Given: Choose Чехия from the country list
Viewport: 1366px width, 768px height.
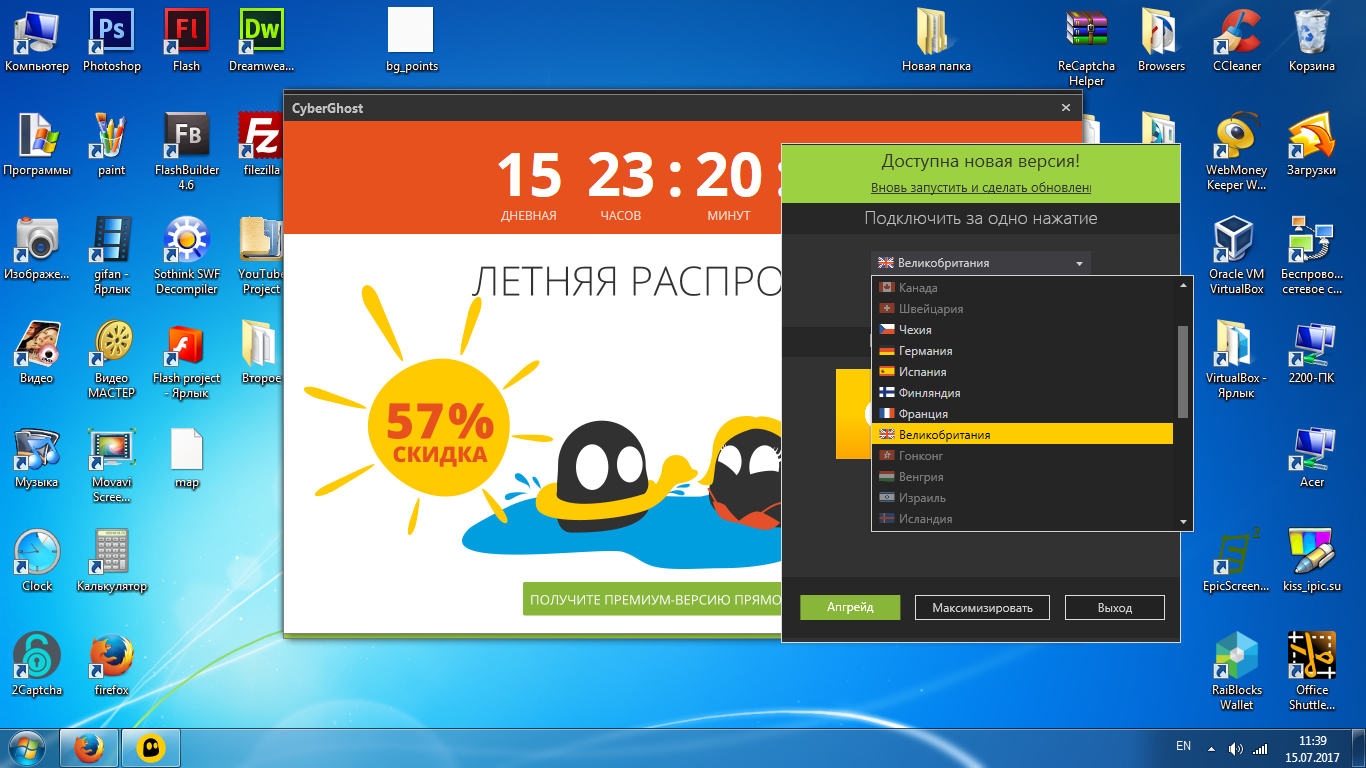Looking at the screenshot, I should 1022,330.
